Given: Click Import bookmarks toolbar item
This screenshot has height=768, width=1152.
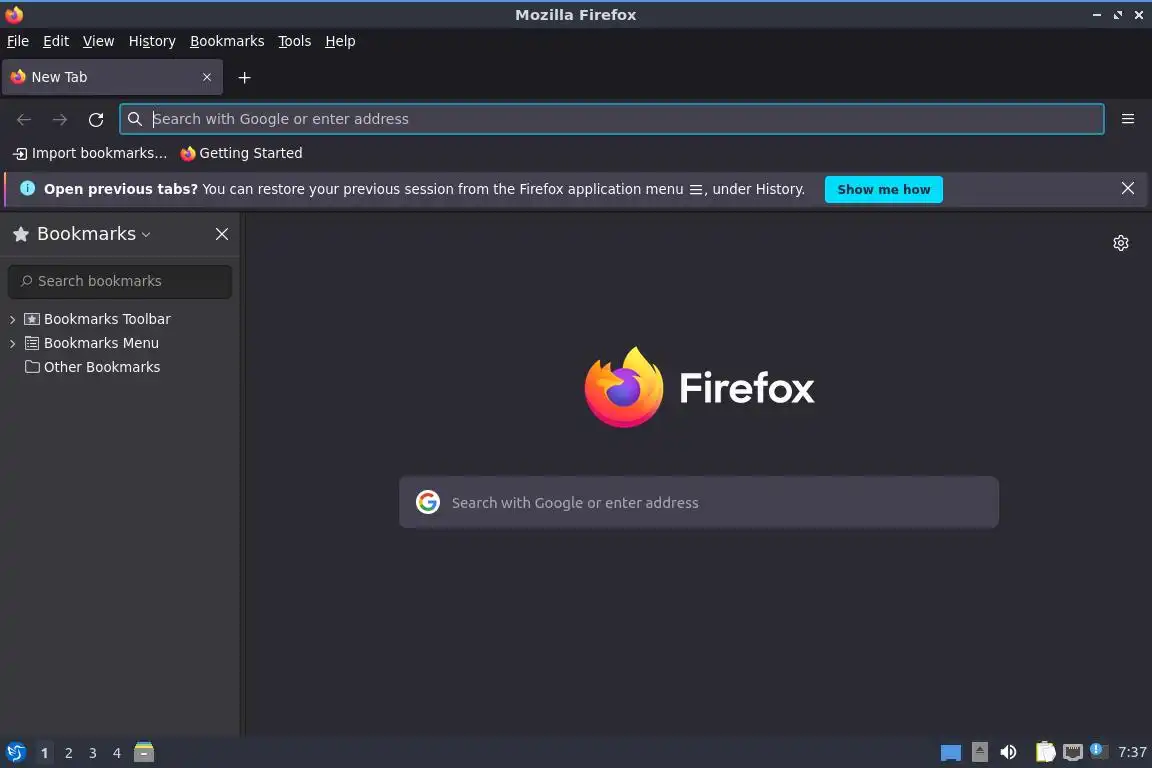Looking at the screenshot, I should pos(90,153).
